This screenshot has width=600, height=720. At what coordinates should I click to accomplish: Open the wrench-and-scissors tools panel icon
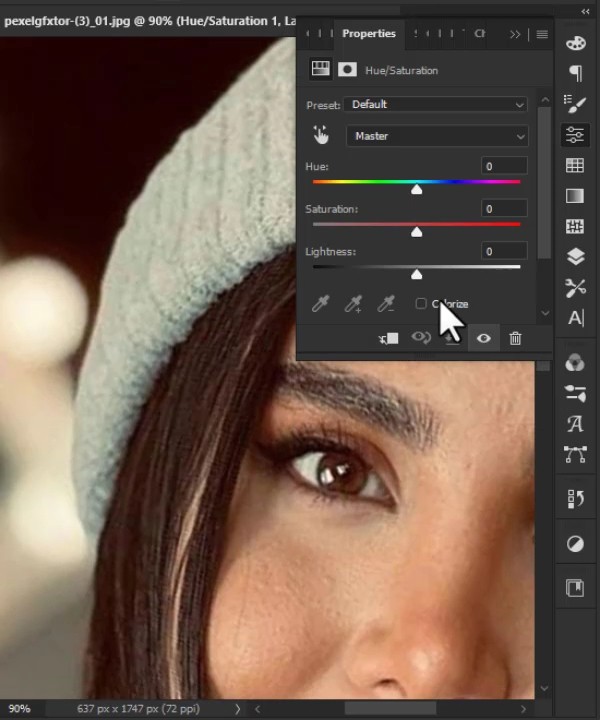coord(575,288)
